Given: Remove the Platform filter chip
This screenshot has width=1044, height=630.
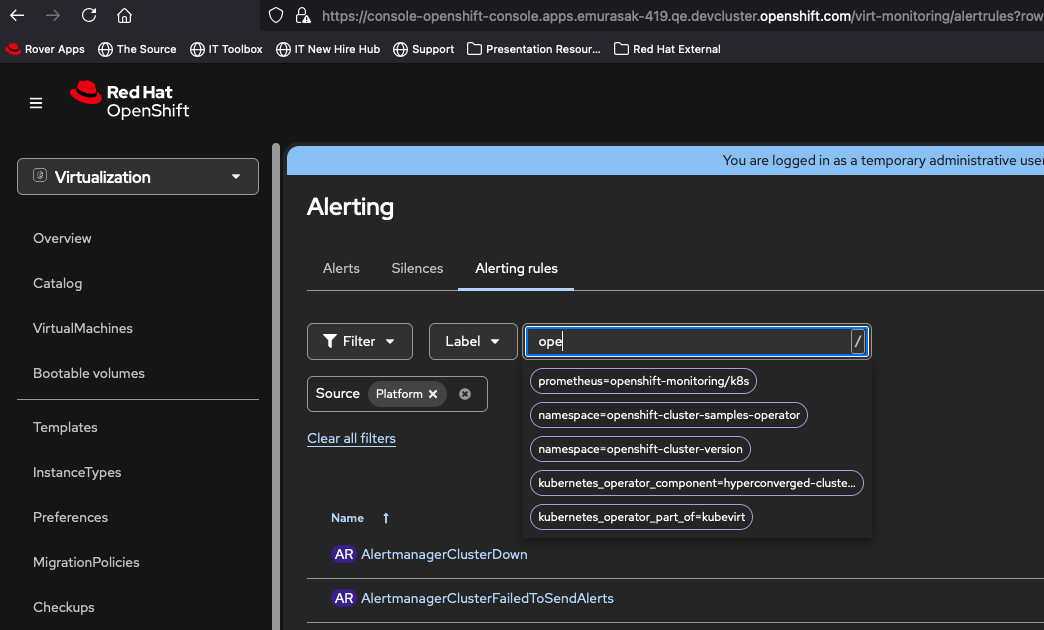Looking at the screenshot, I should 433,394.
